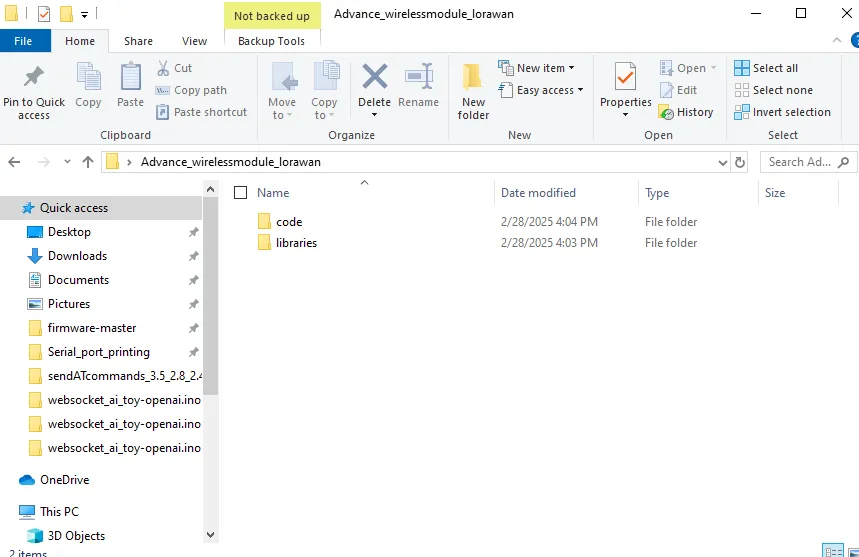
Task: Click Invert selection
Action: pos(782,112)
